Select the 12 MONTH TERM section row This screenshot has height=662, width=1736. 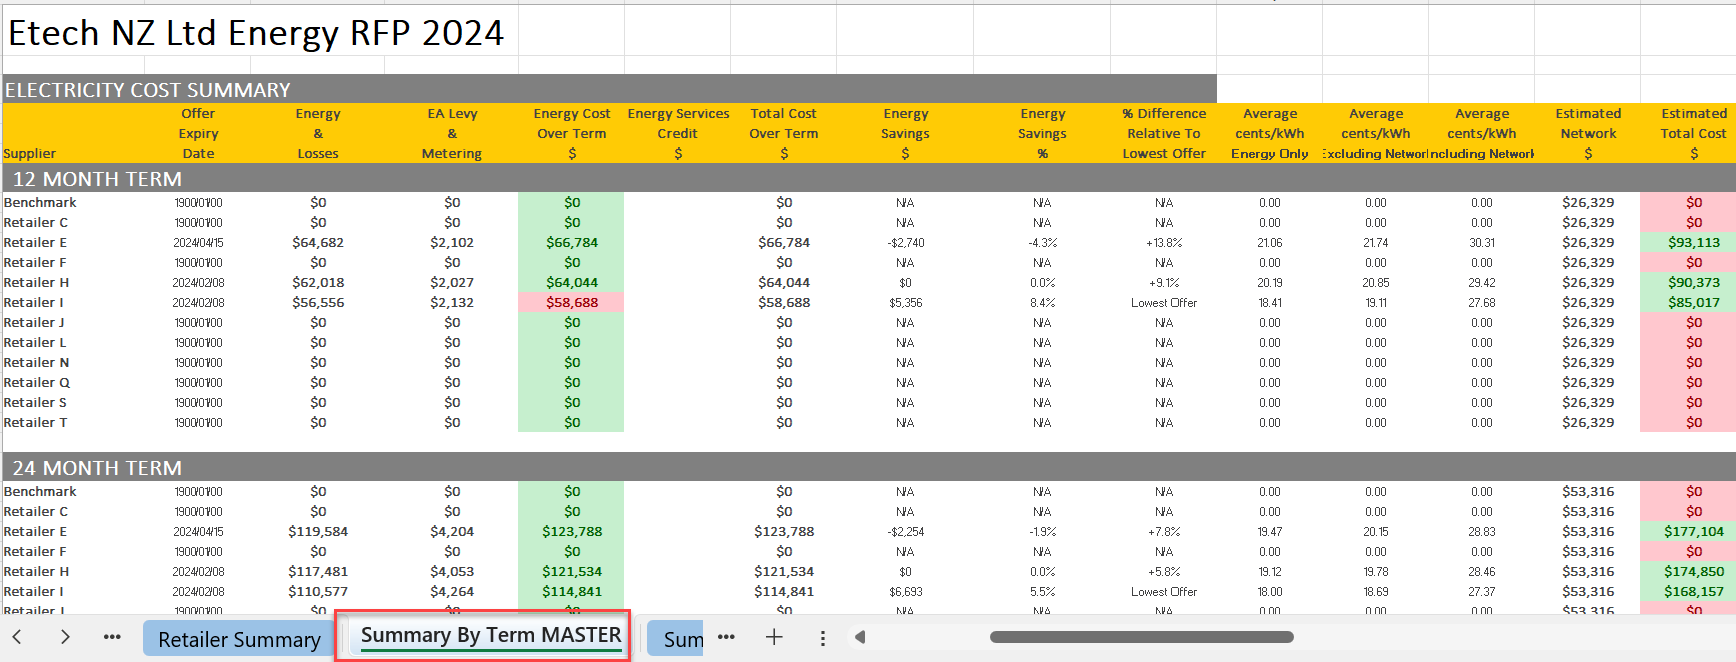point(97,179)
